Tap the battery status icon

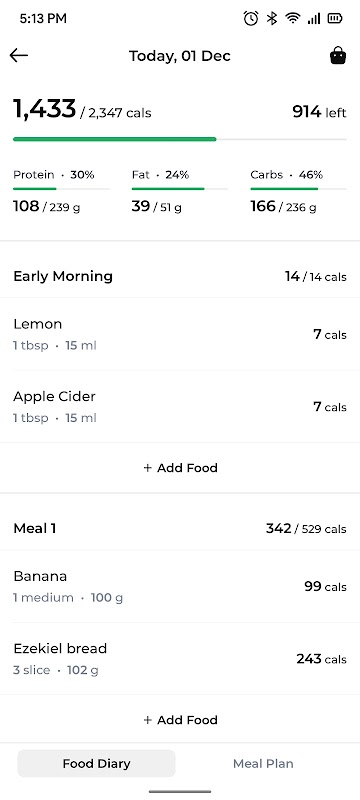coord(335,19)
